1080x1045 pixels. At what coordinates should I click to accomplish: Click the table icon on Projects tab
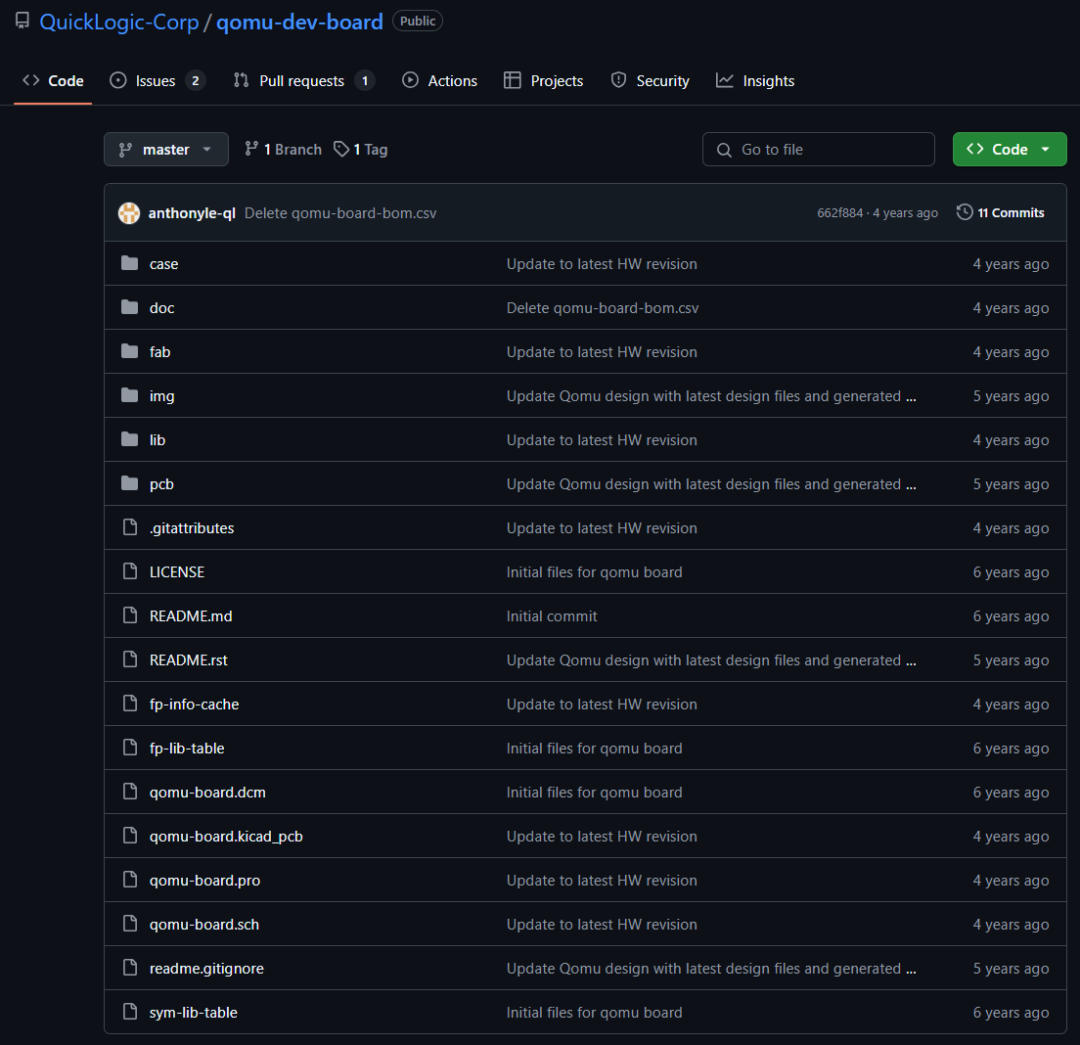point(512,80)
